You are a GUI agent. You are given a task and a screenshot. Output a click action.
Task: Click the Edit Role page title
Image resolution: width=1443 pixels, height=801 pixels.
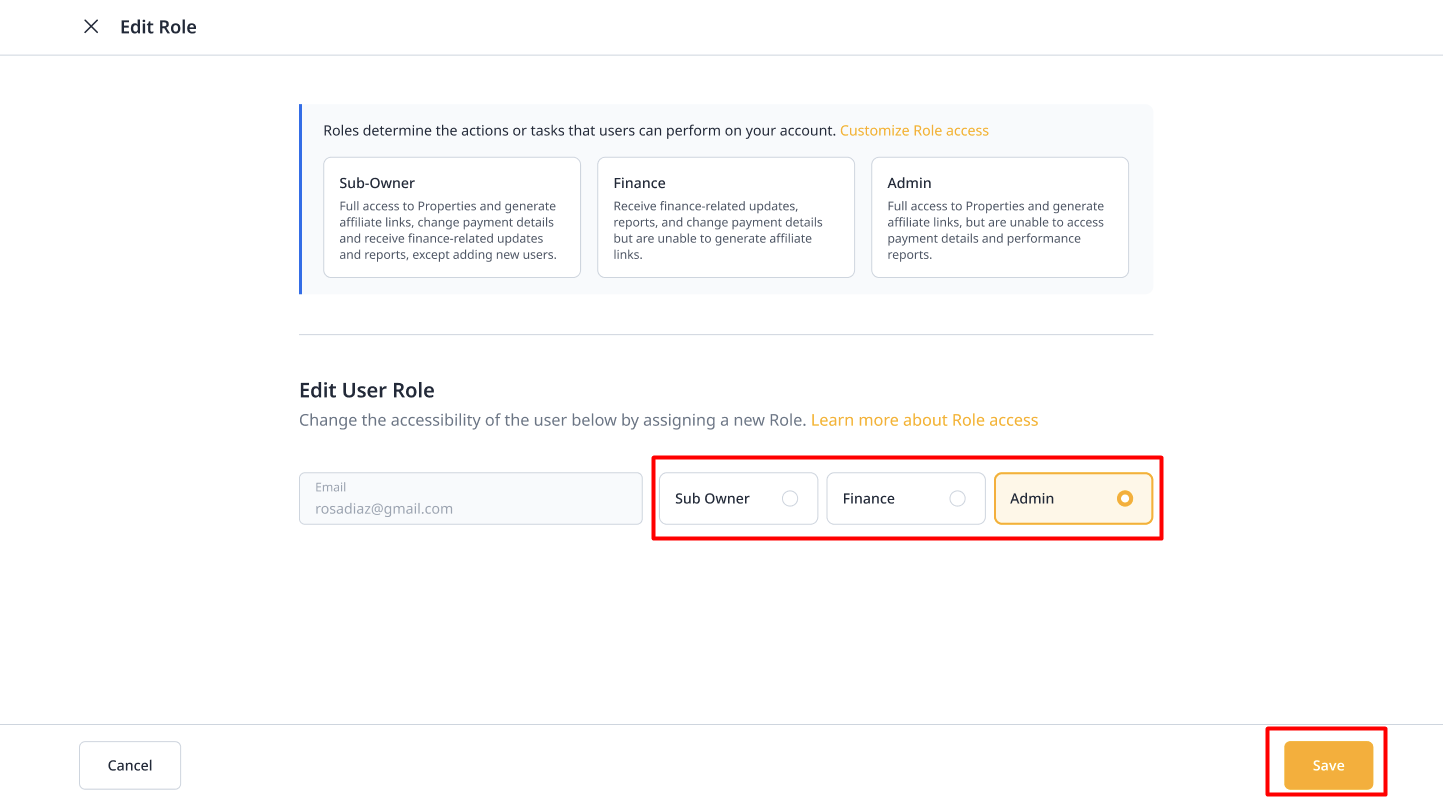pyautogui.click(x=158, y=27)
